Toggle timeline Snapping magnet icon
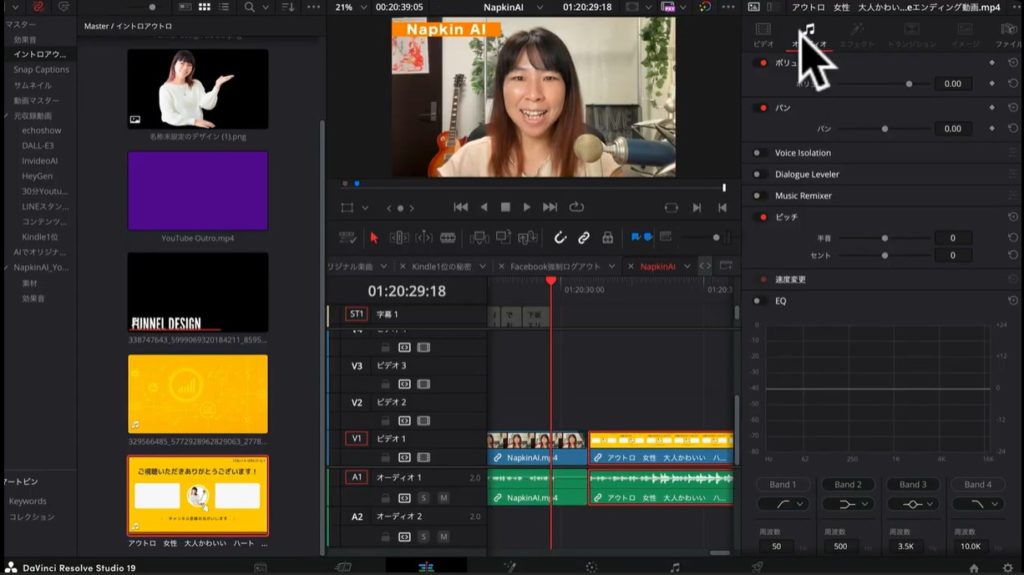1024x575 pixels. point(560,237)
